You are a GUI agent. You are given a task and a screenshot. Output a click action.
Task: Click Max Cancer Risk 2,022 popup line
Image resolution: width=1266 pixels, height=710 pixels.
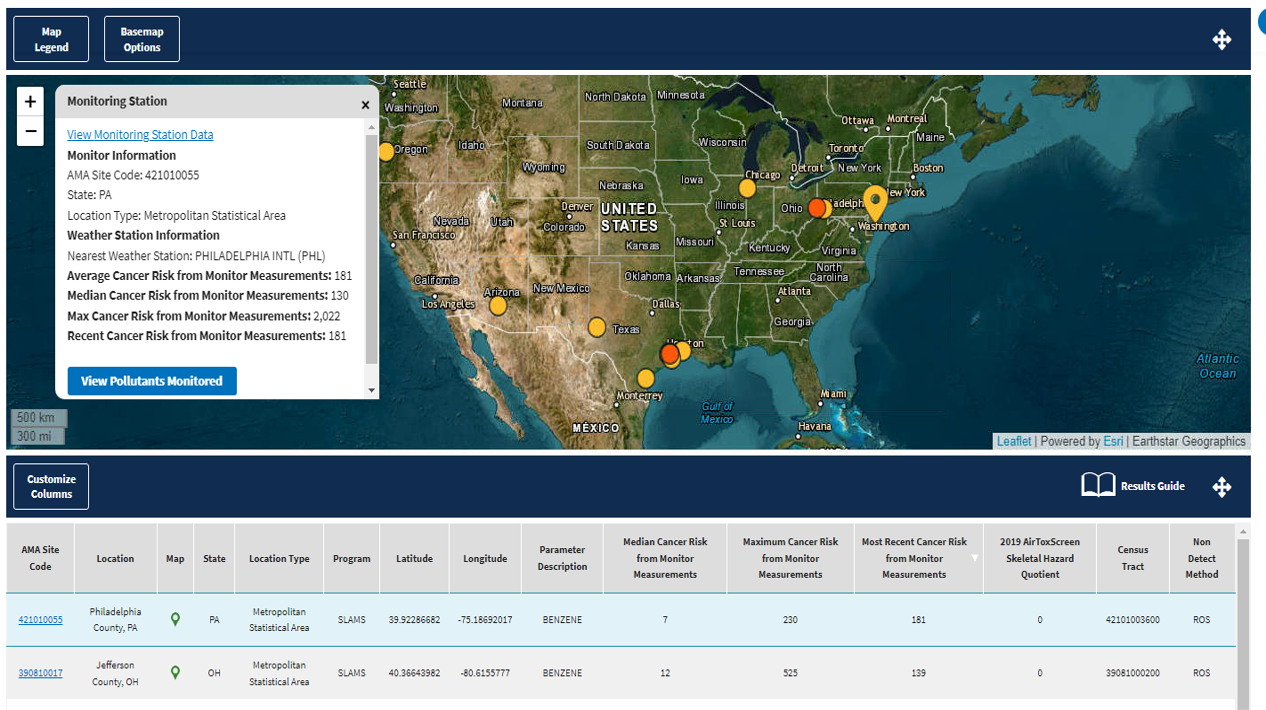204,316
